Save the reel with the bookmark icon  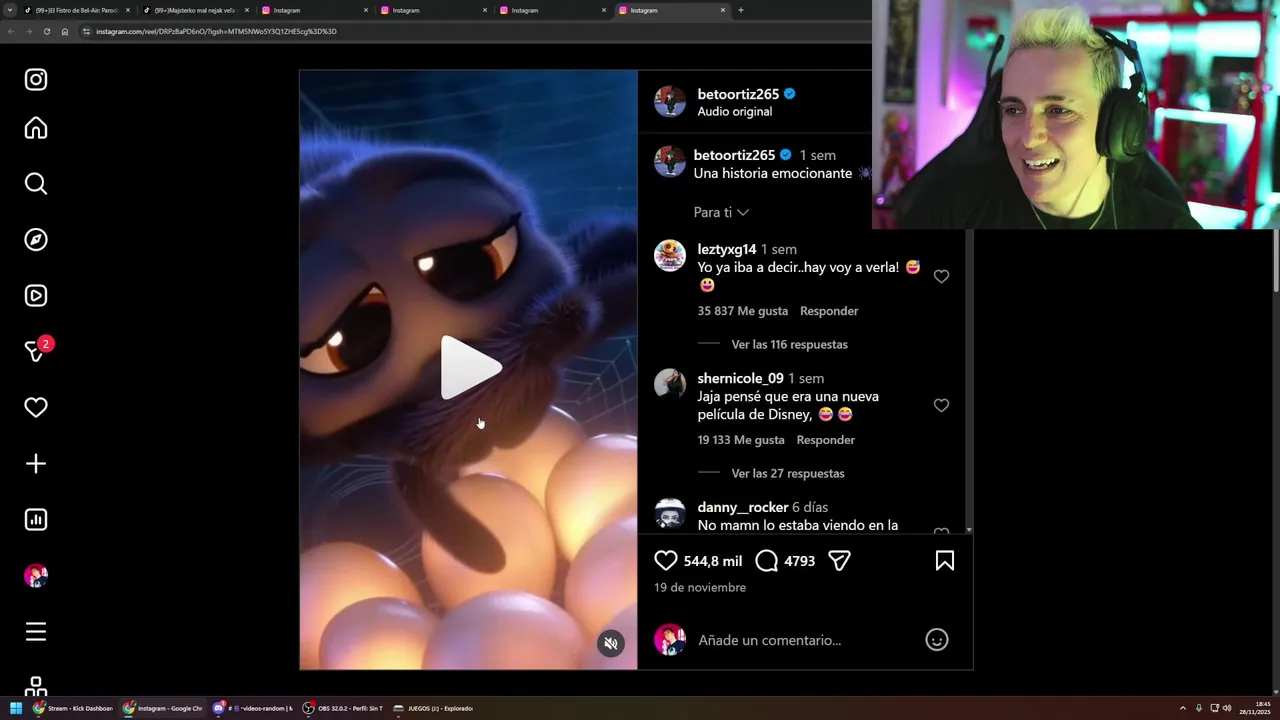(x=945, y=561)
